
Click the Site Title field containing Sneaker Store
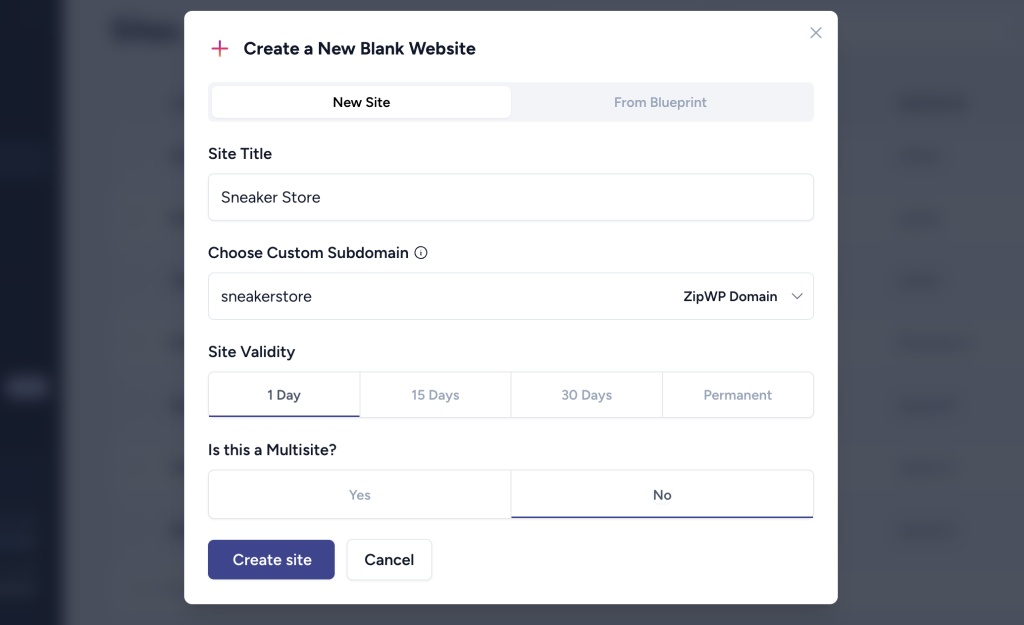(x=510, y=197)
